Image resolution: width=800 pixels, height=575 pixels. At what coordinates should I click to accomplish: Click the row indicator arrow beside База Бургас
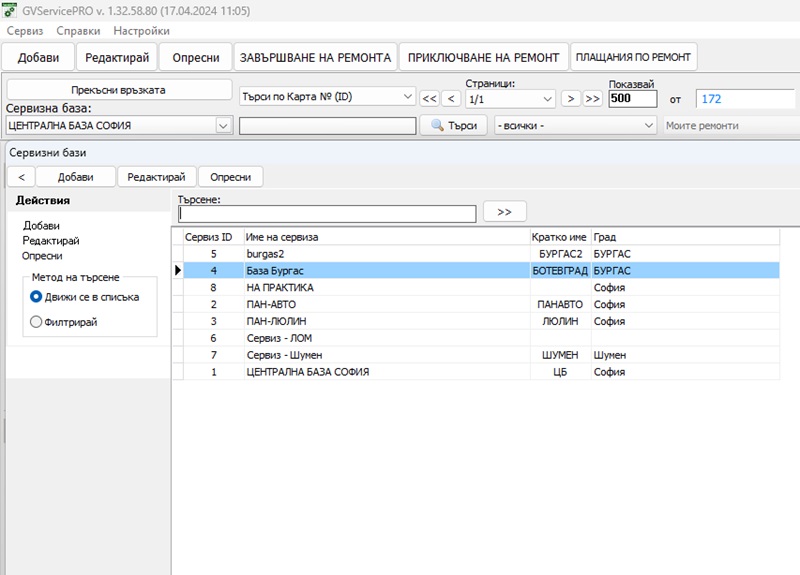point(178,270)
